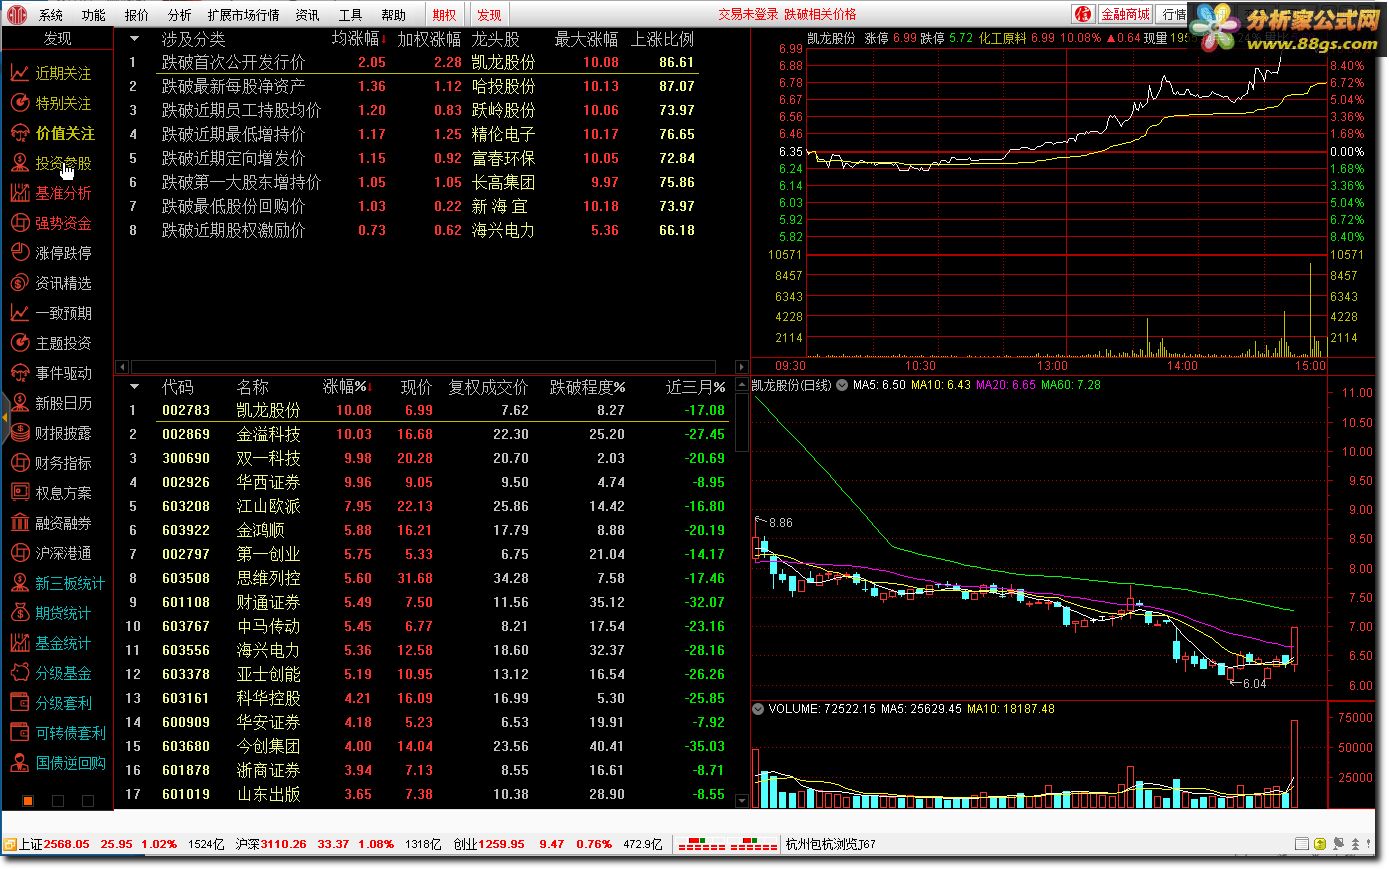Open 事件驱动 sidebar item
The height and width of the screenshot is (869, 1389).
coord(50,373)
